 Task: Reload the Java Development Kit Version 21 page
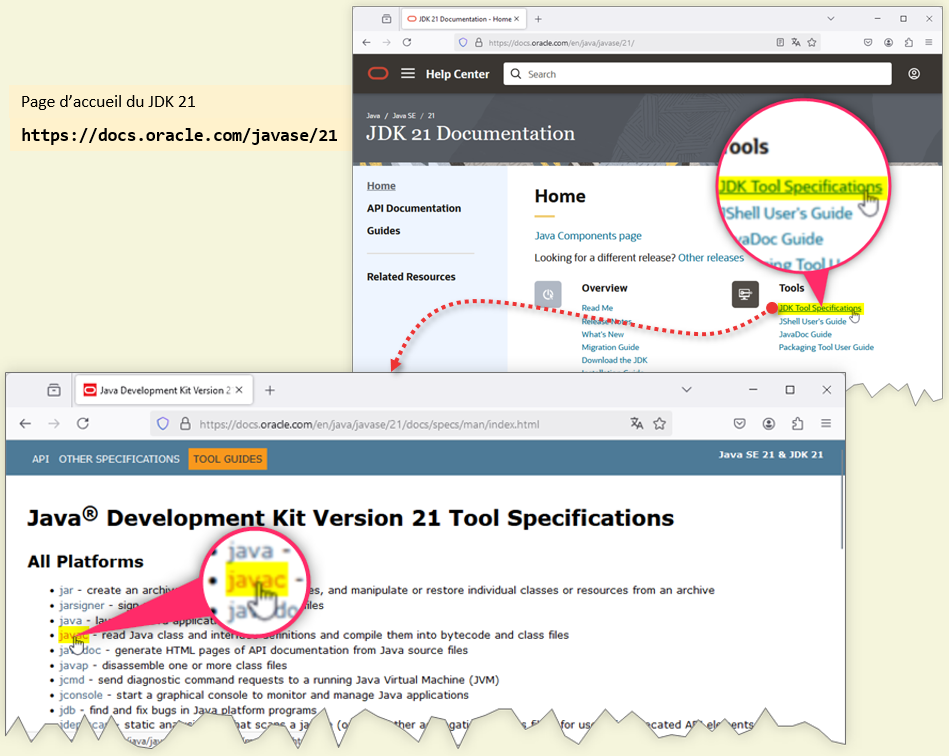coord(83,424)
